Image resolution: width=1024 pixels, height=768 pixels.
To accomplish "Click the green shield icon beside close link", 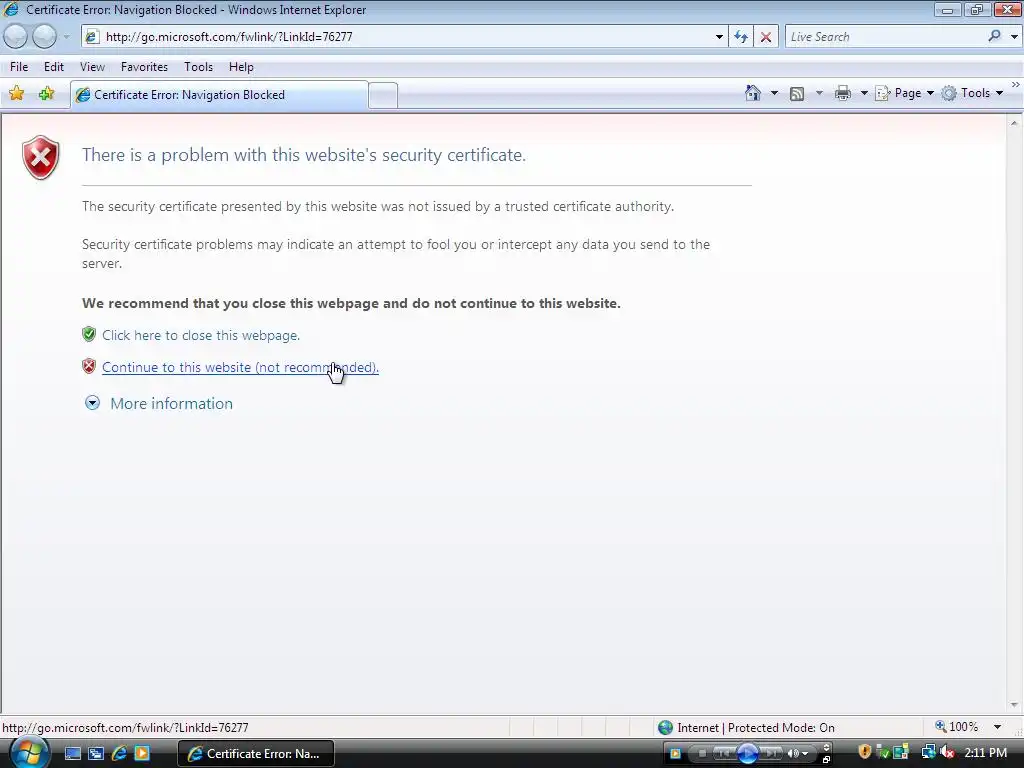I will [x=89, y=334].
